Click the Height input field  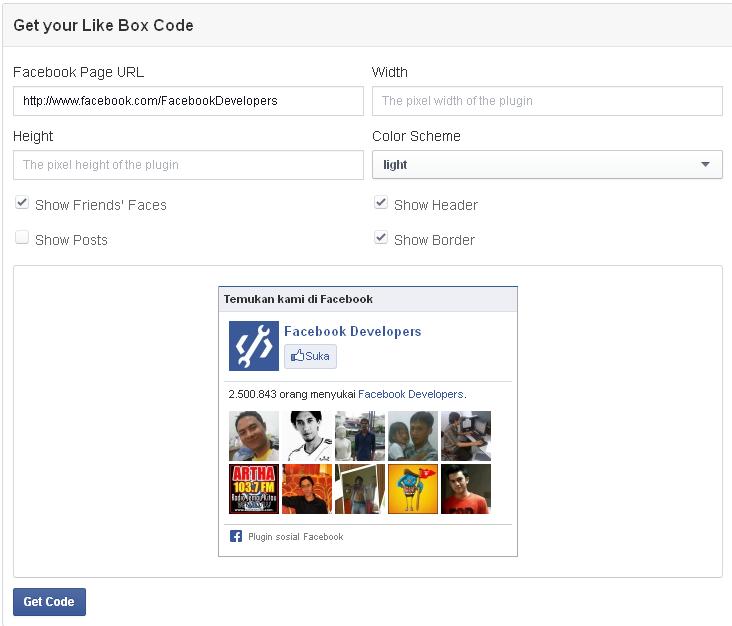tap(188, 165)
